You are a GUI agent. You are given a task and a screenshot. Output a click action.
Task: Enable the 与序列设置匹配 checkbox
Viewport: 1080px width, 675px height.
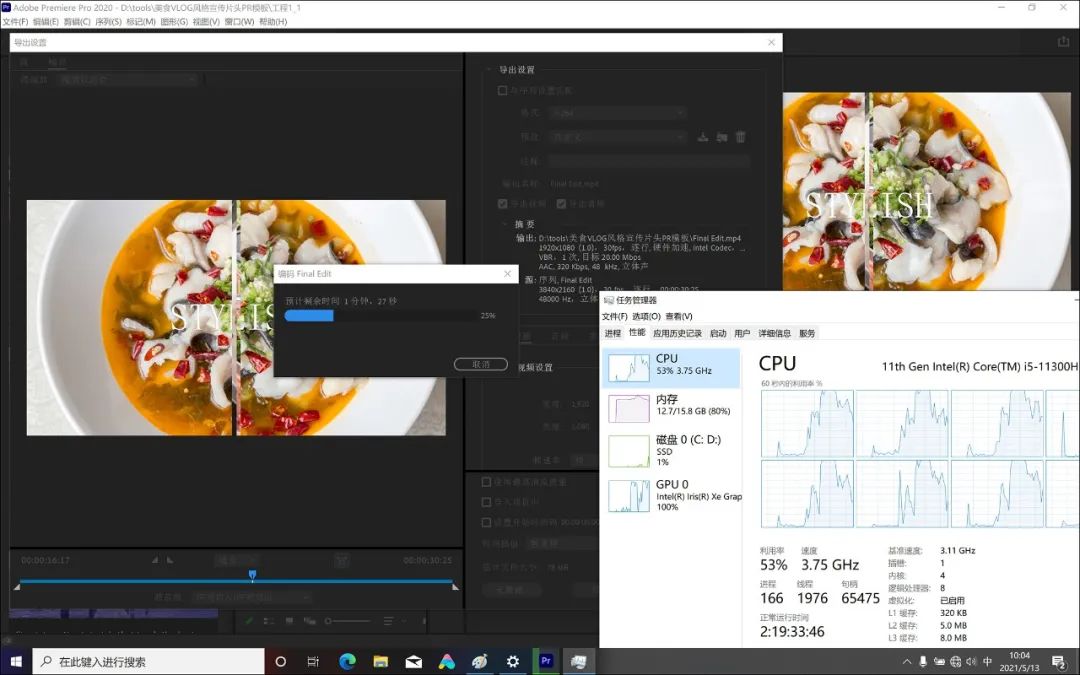(501, 90)
